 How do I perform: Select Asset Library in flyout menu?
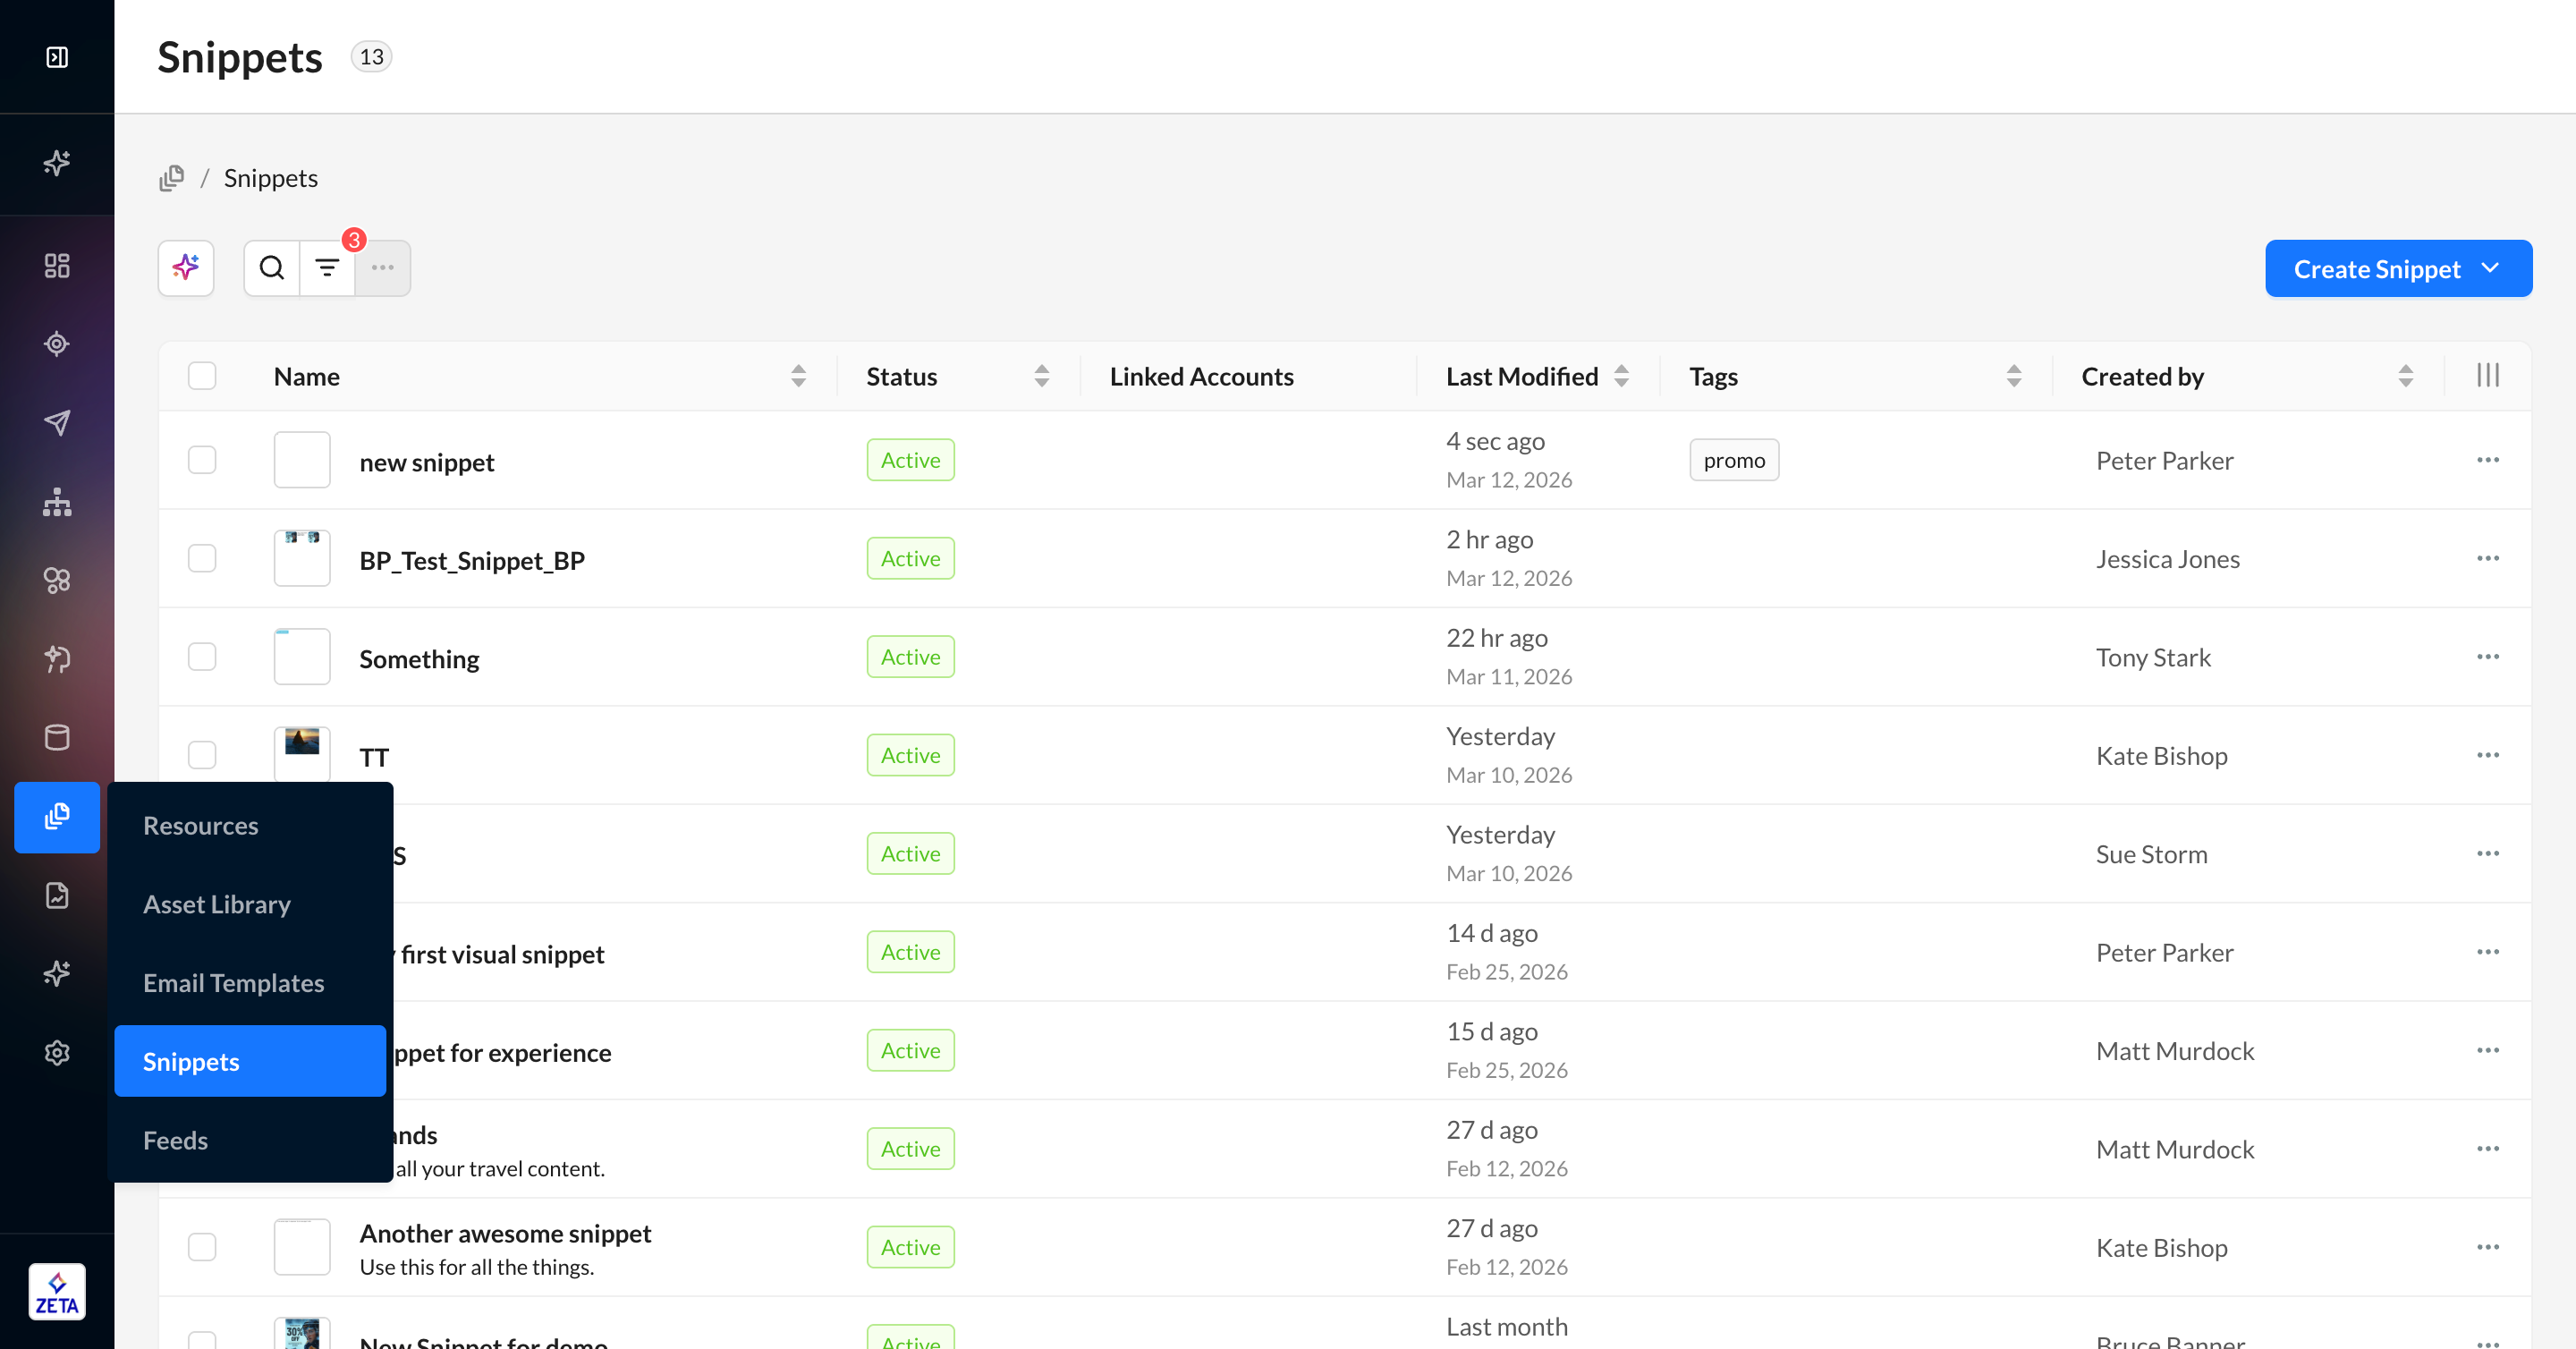[217, 904]
